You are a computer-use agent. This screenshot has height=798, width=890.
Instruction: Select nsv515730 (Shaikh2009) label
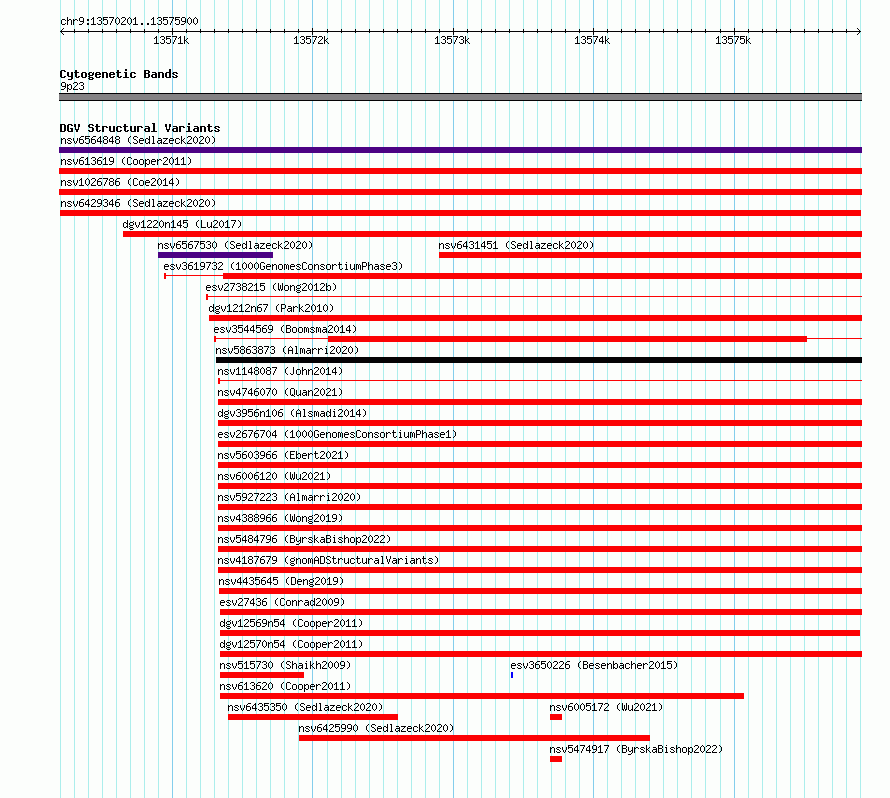pyautogui.click(x=286, y=665)
